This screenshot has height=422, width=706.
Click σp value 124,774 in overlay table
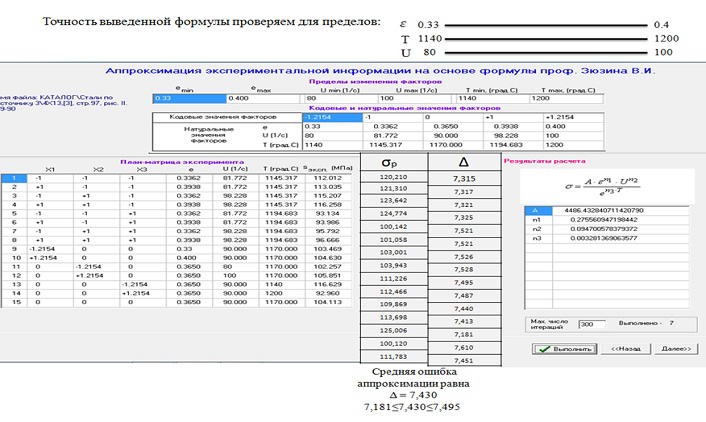coord(394,213)
